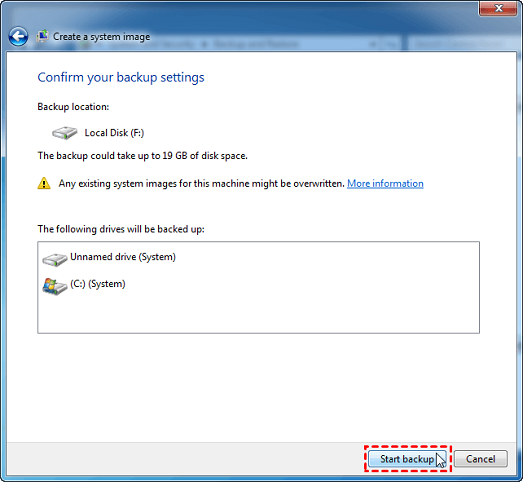Select the Unnamed drive disk icon

[55, 259]
